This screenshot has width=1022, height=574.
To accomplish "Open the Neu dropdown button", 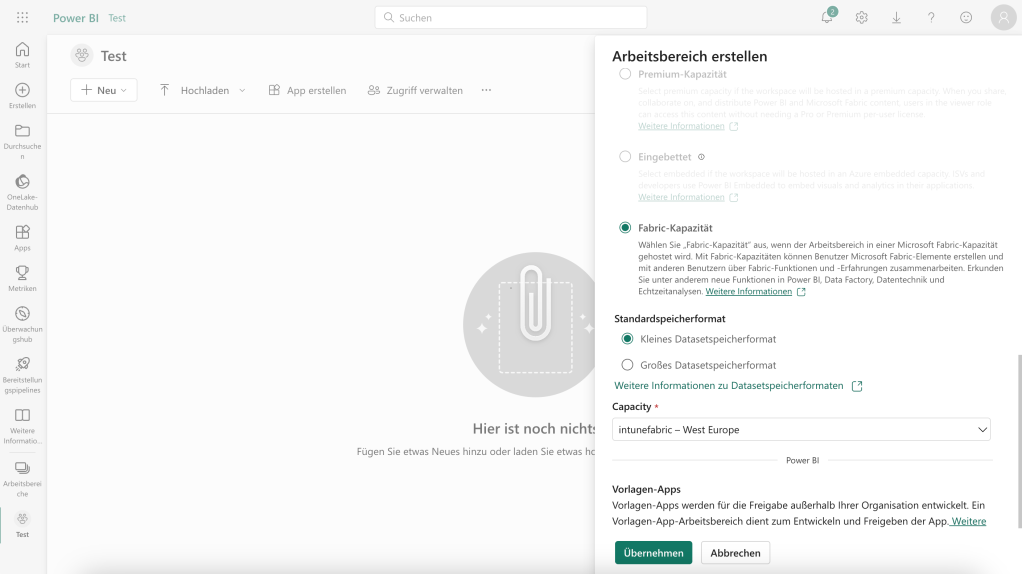I will 104,90.
